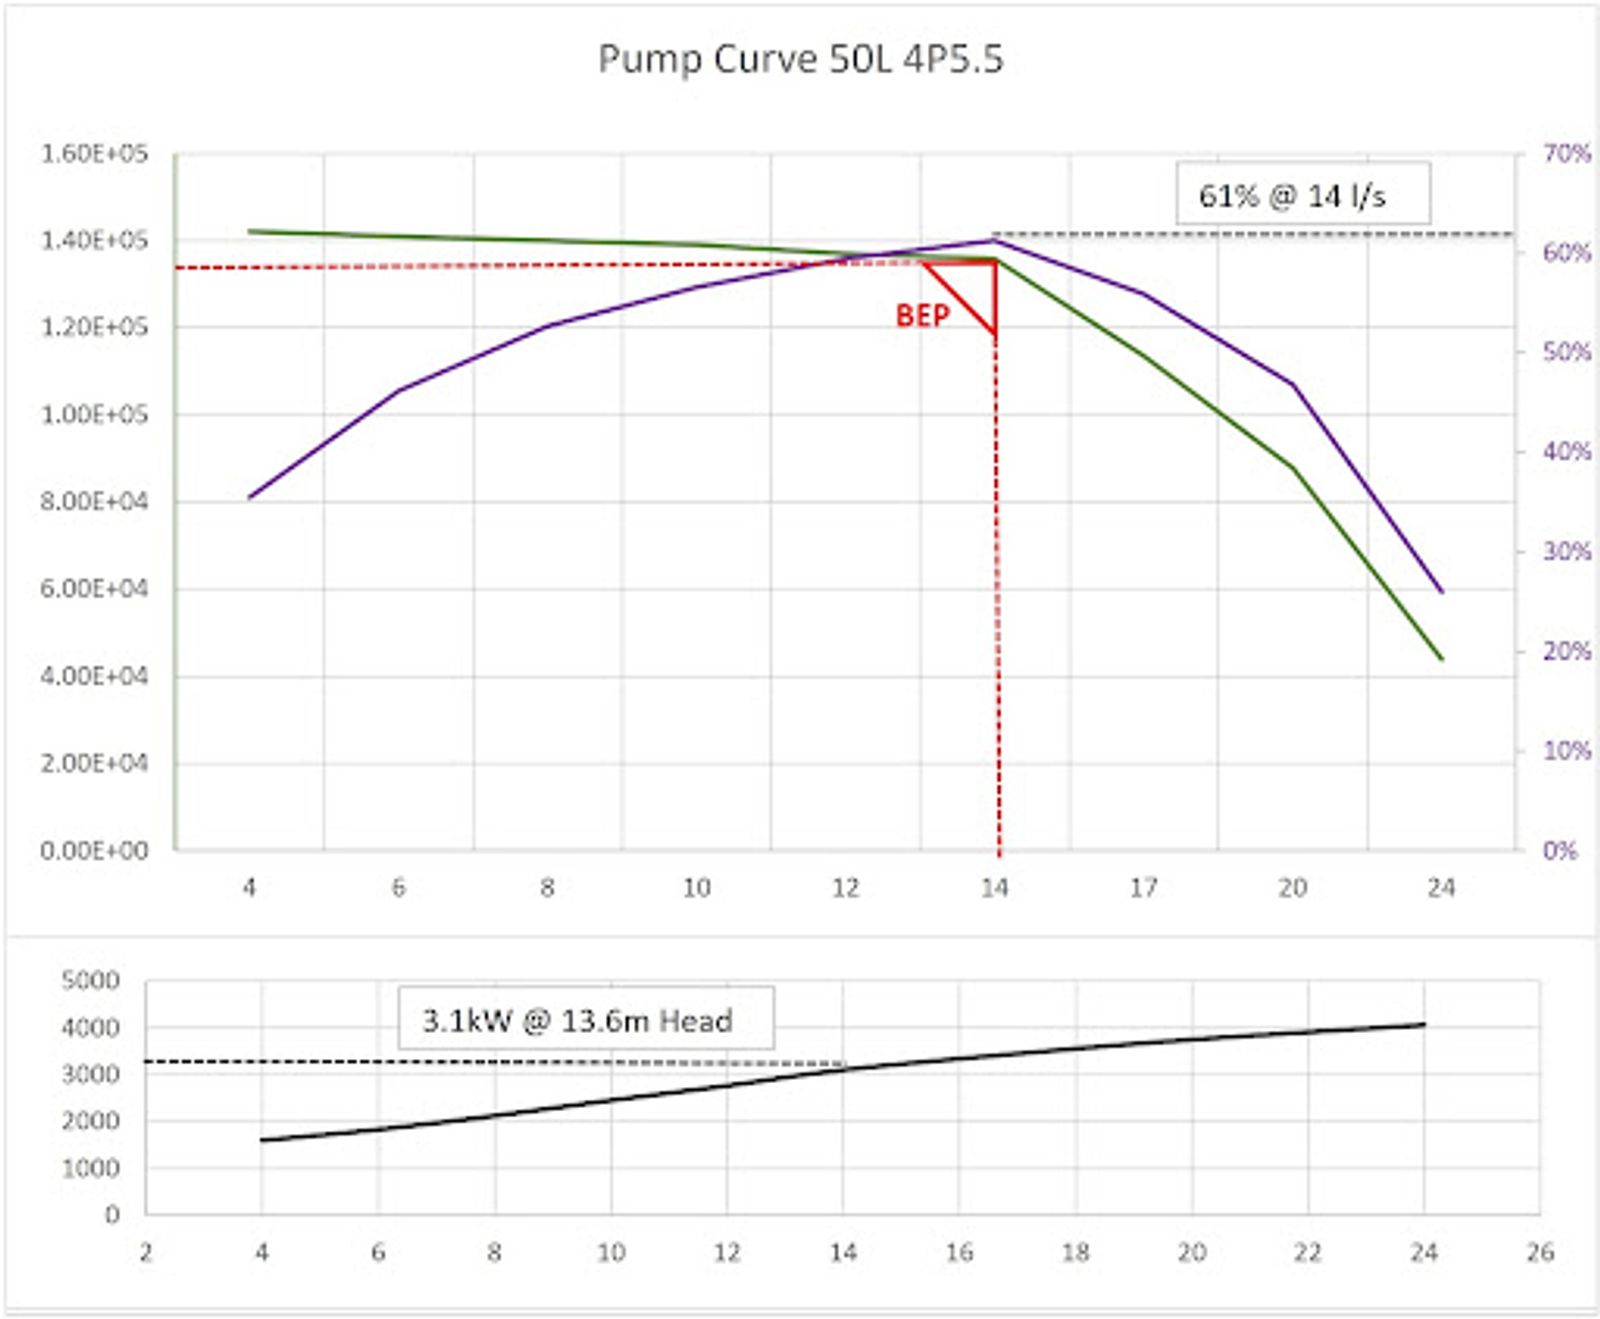Click the curve peak at 14 l/s

[997, 240]
